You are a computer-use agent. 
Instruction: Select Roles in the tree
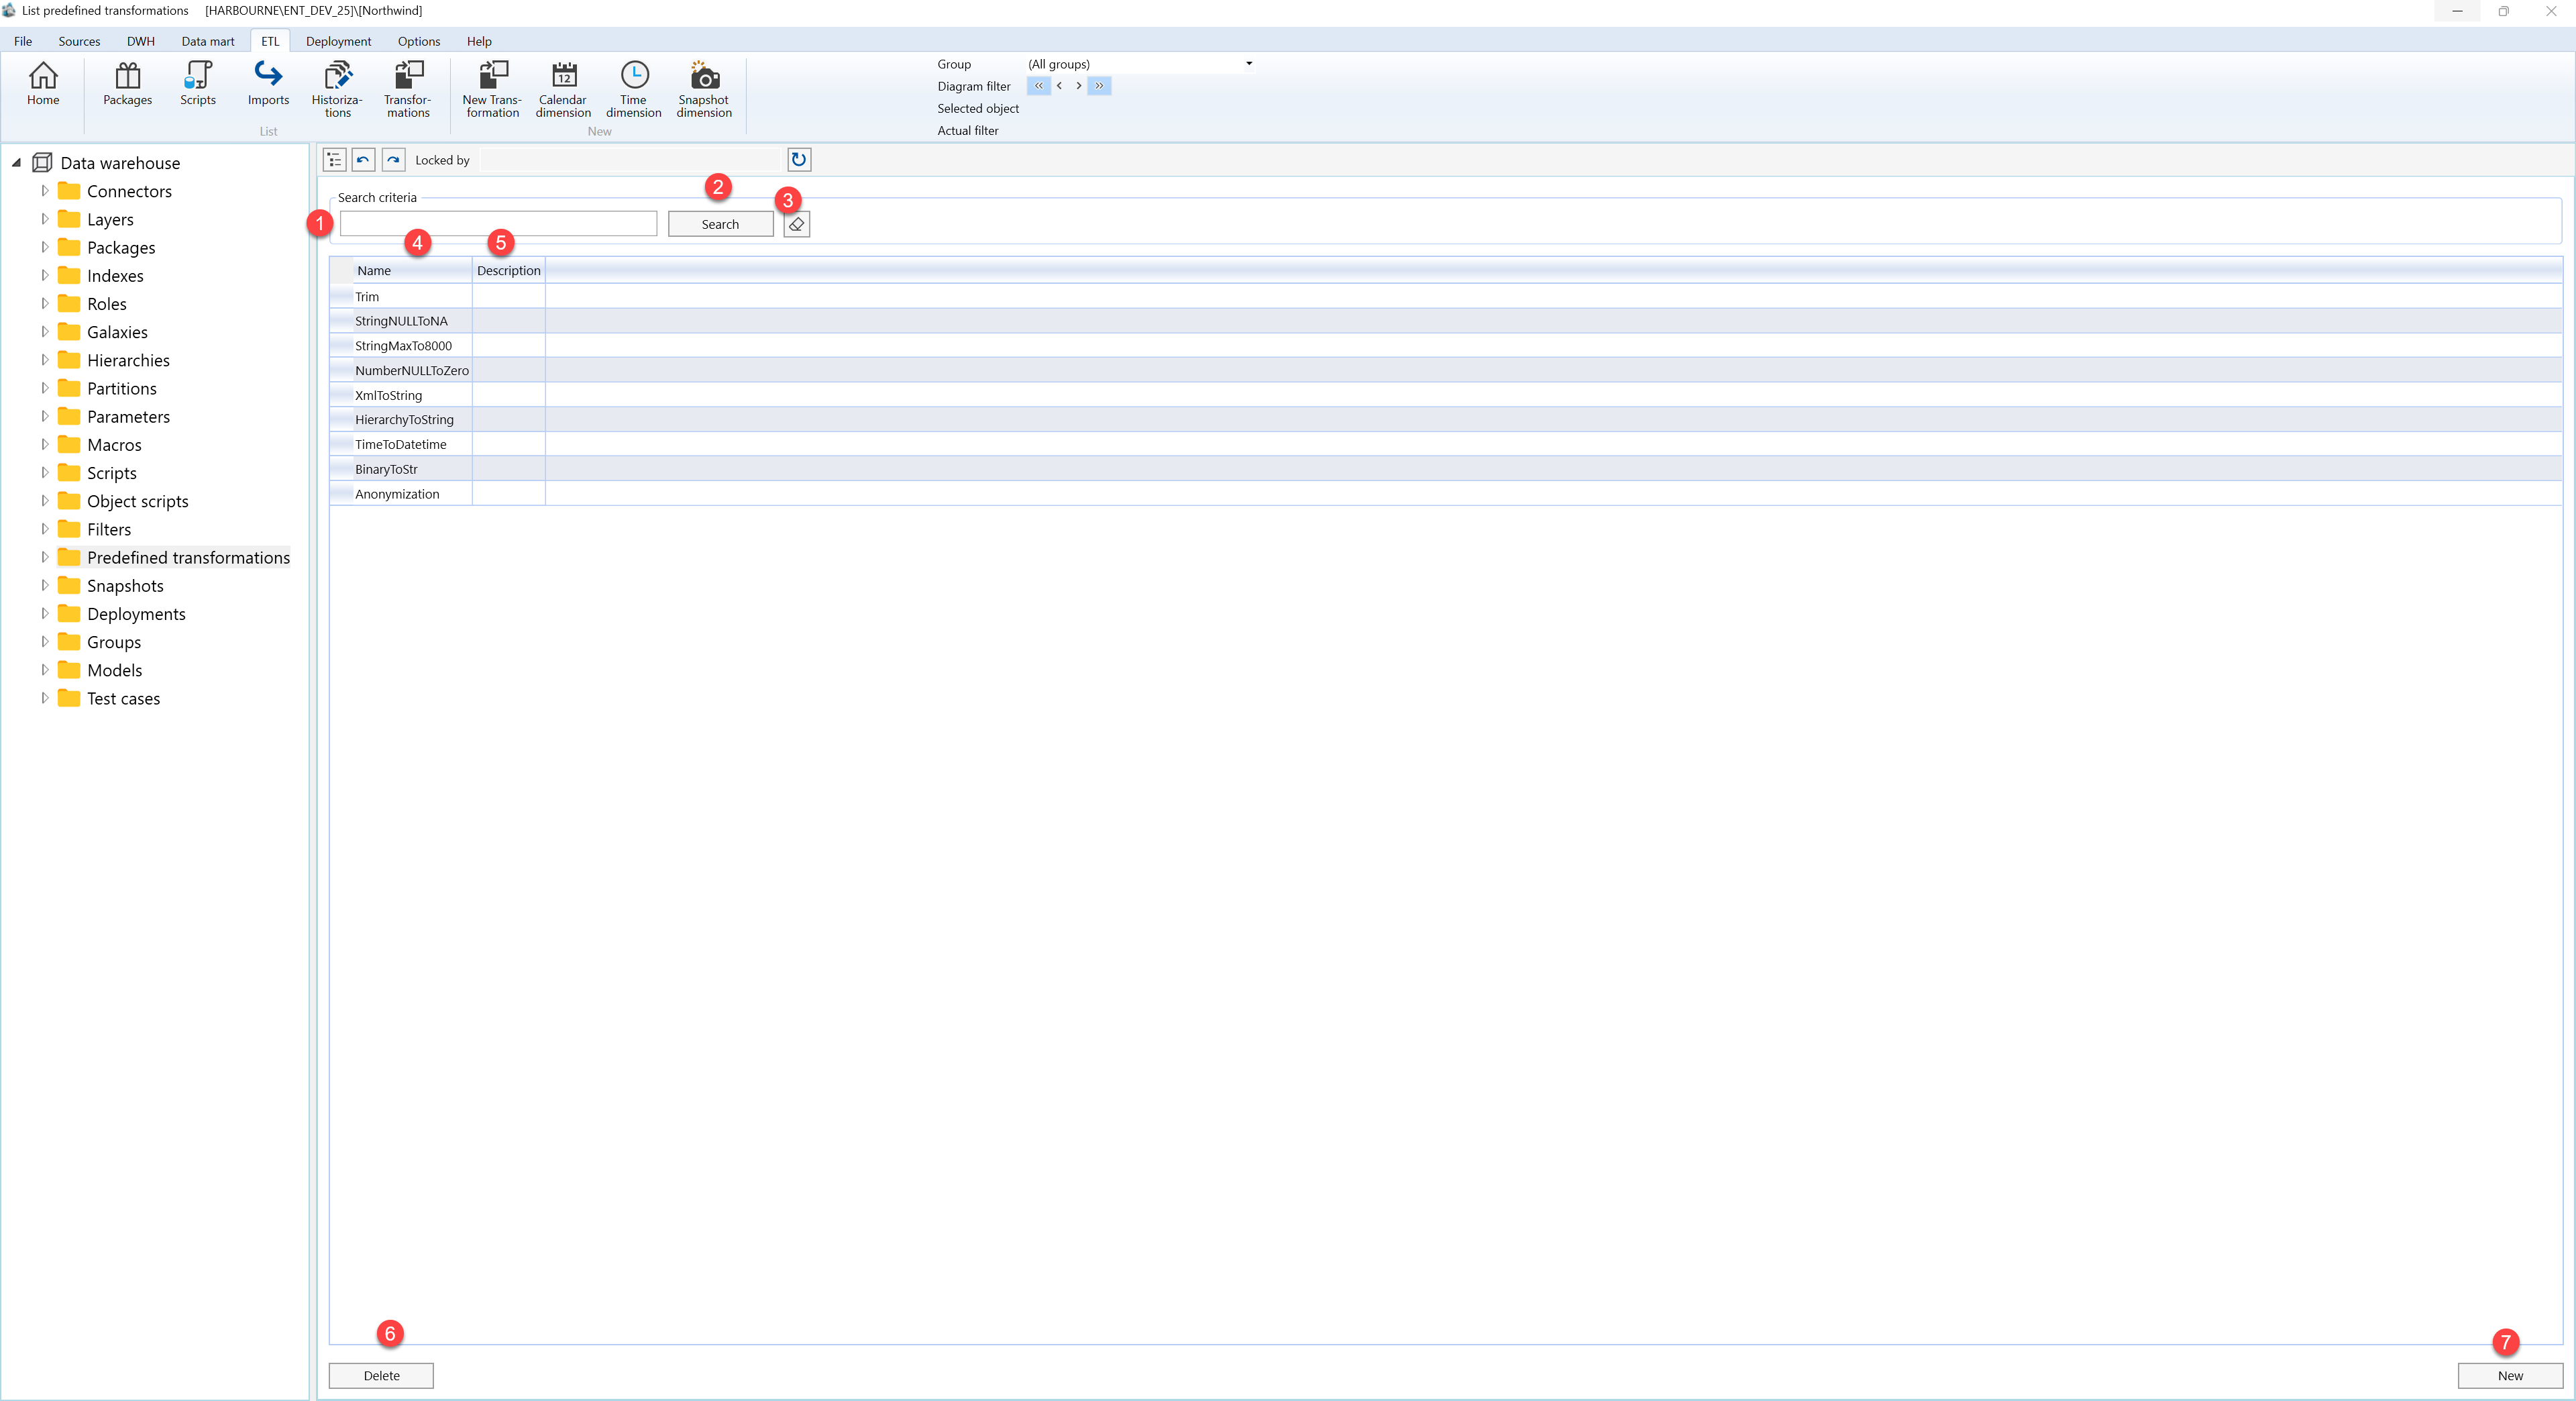(106, 303)
